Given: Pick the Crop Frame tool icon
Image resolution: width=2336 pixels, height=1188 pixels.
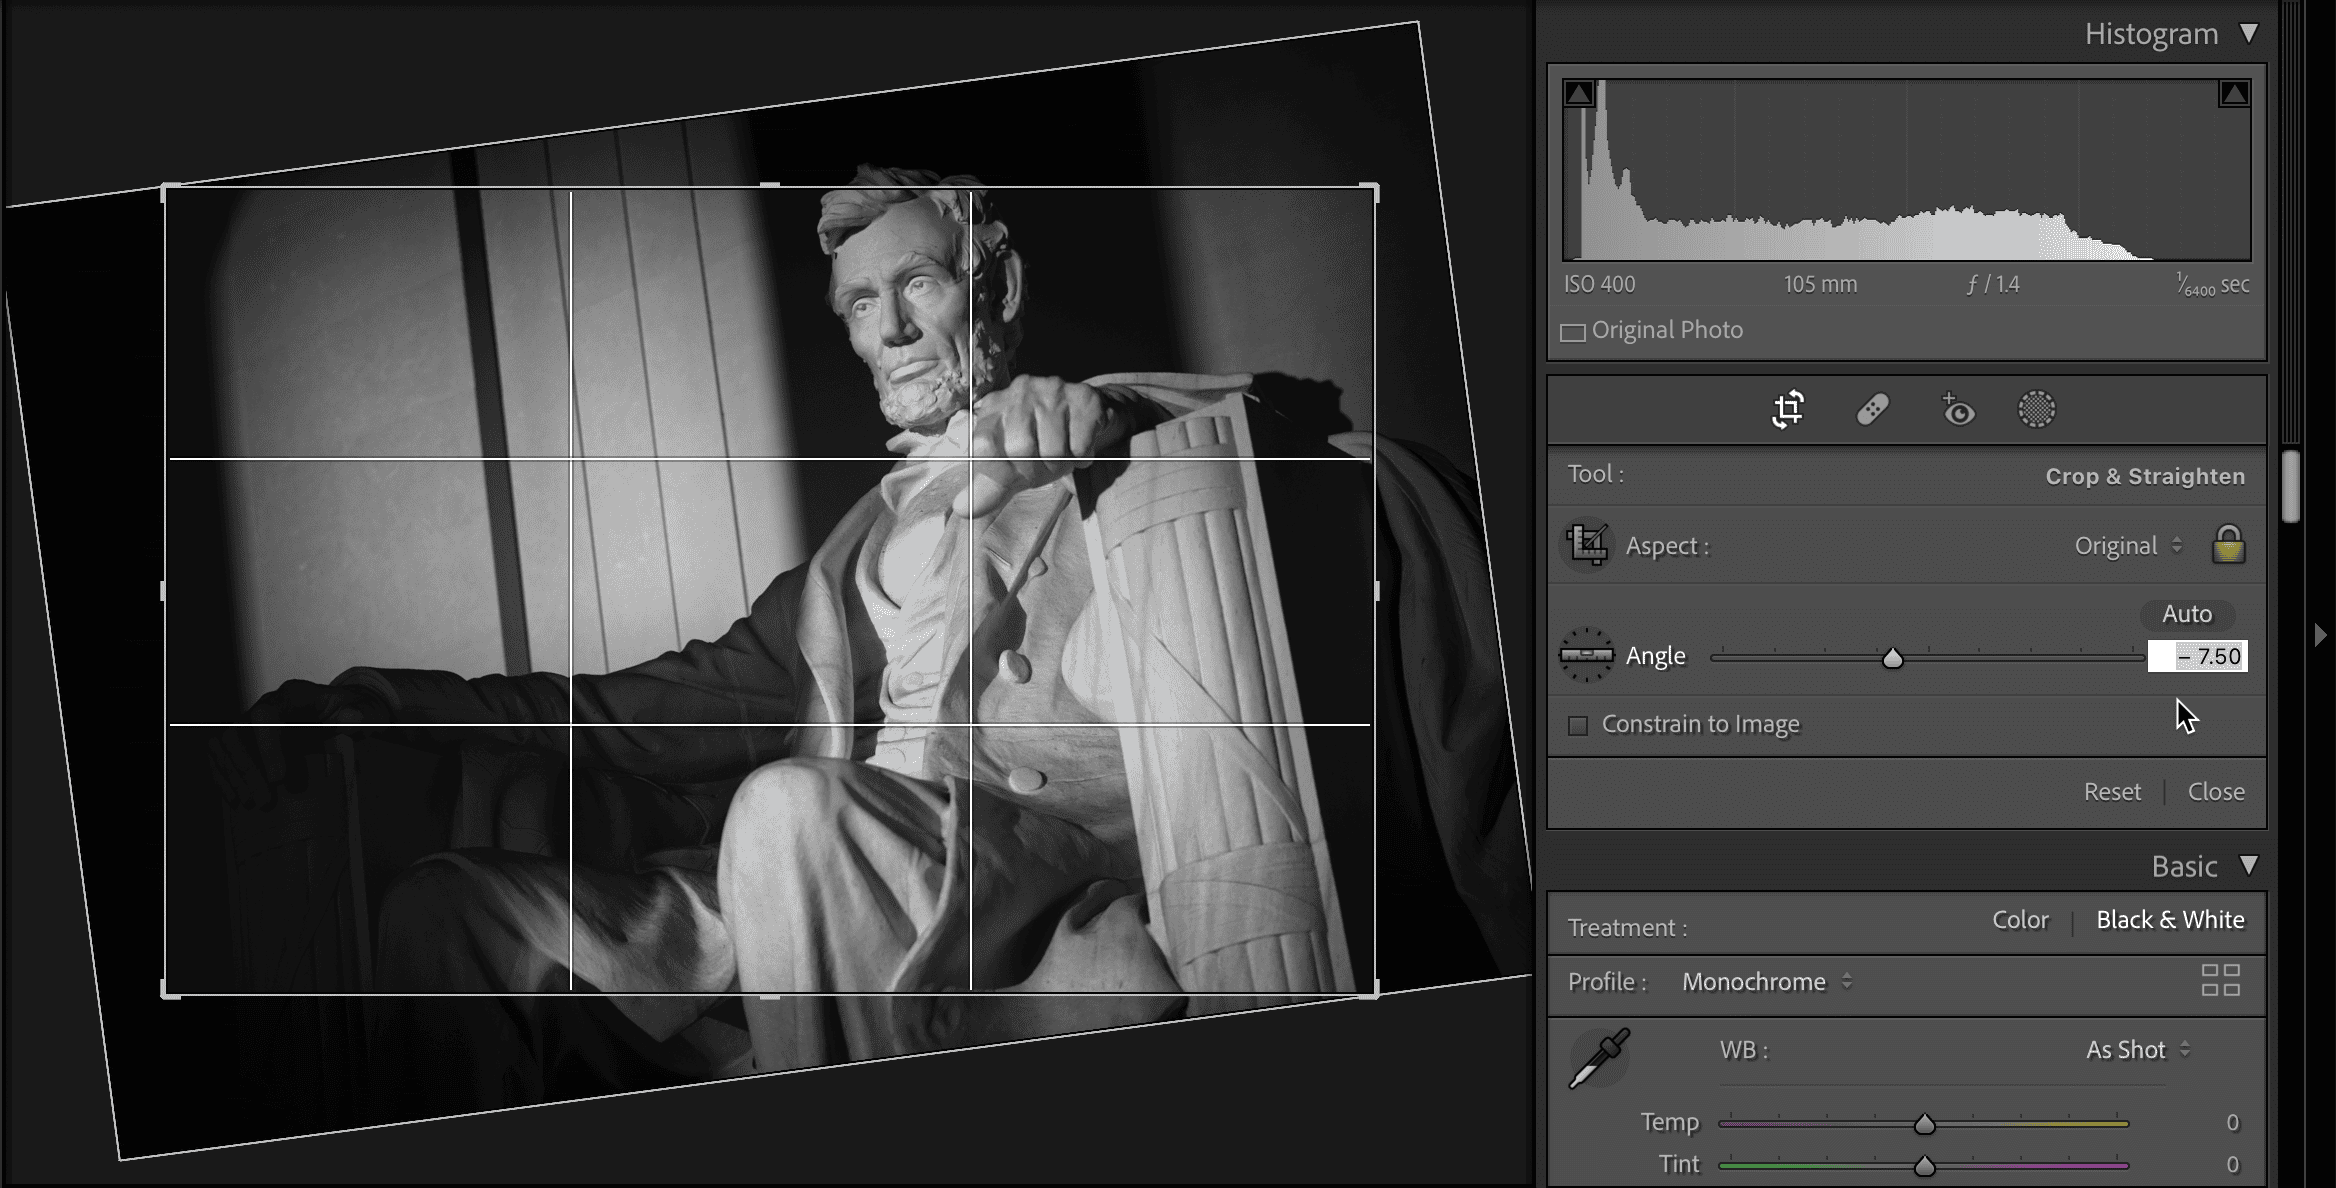Looking at the screenshot, I should [x=1588, y=545].
